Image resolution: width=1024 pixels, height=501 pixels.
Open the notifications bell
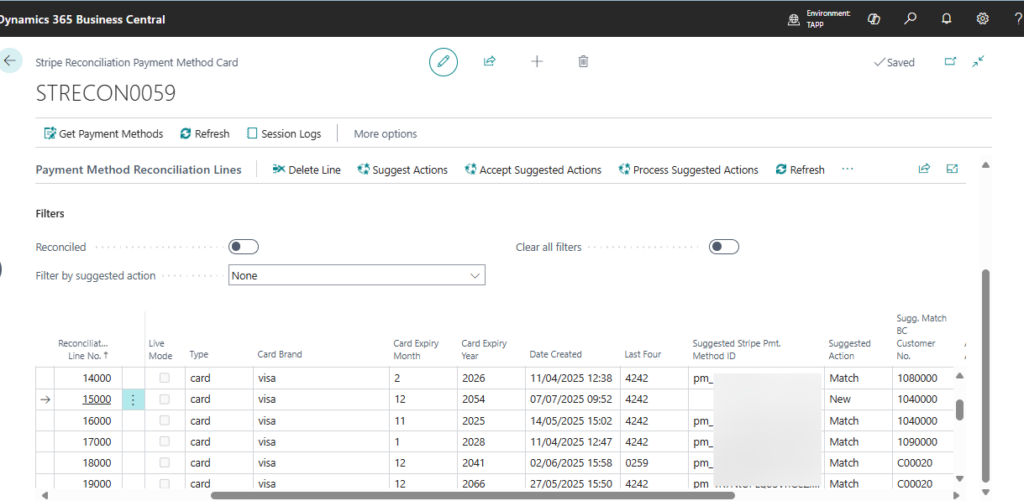[x=946, y=19]
